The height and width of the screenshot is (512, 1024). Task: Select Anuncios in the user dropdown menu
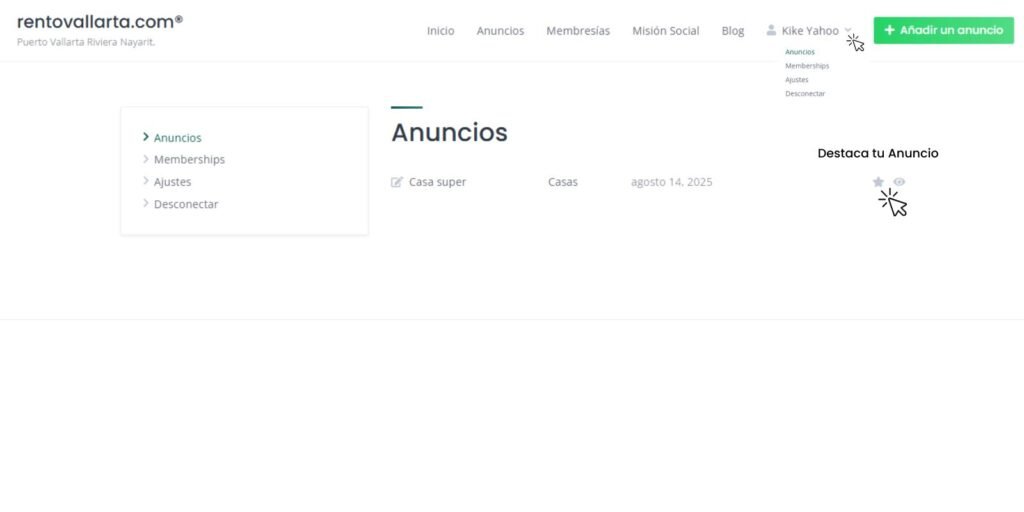(x=800, y=52)
